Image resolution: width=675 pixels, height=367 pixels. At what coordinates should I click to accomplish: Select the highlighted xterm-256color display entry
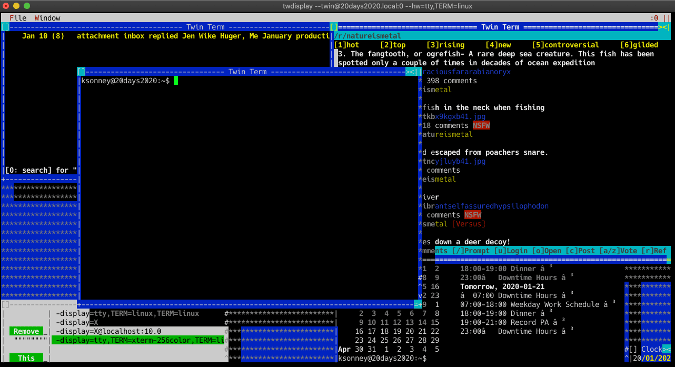tap(139, 340)
